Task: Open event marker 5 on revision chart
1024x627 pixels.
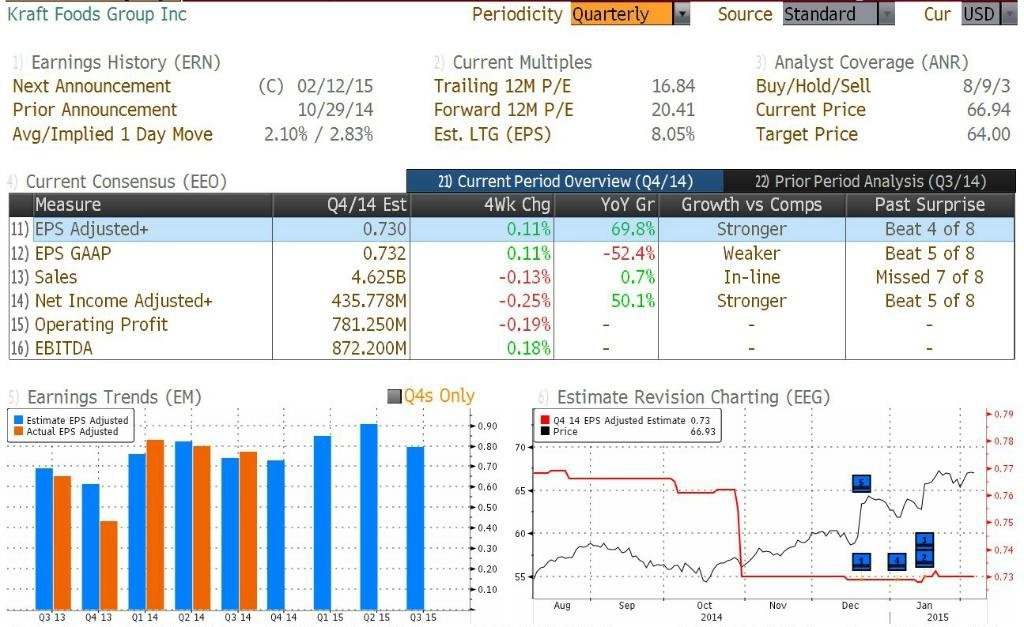Action: click(x=861, y=483)
